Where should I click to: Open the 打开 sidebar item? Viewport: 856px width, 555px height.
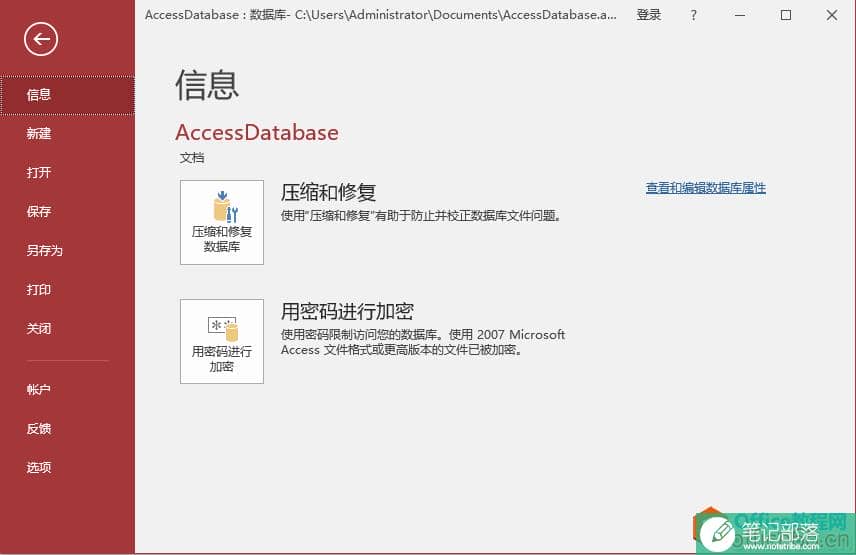click(x=67, y=172)
